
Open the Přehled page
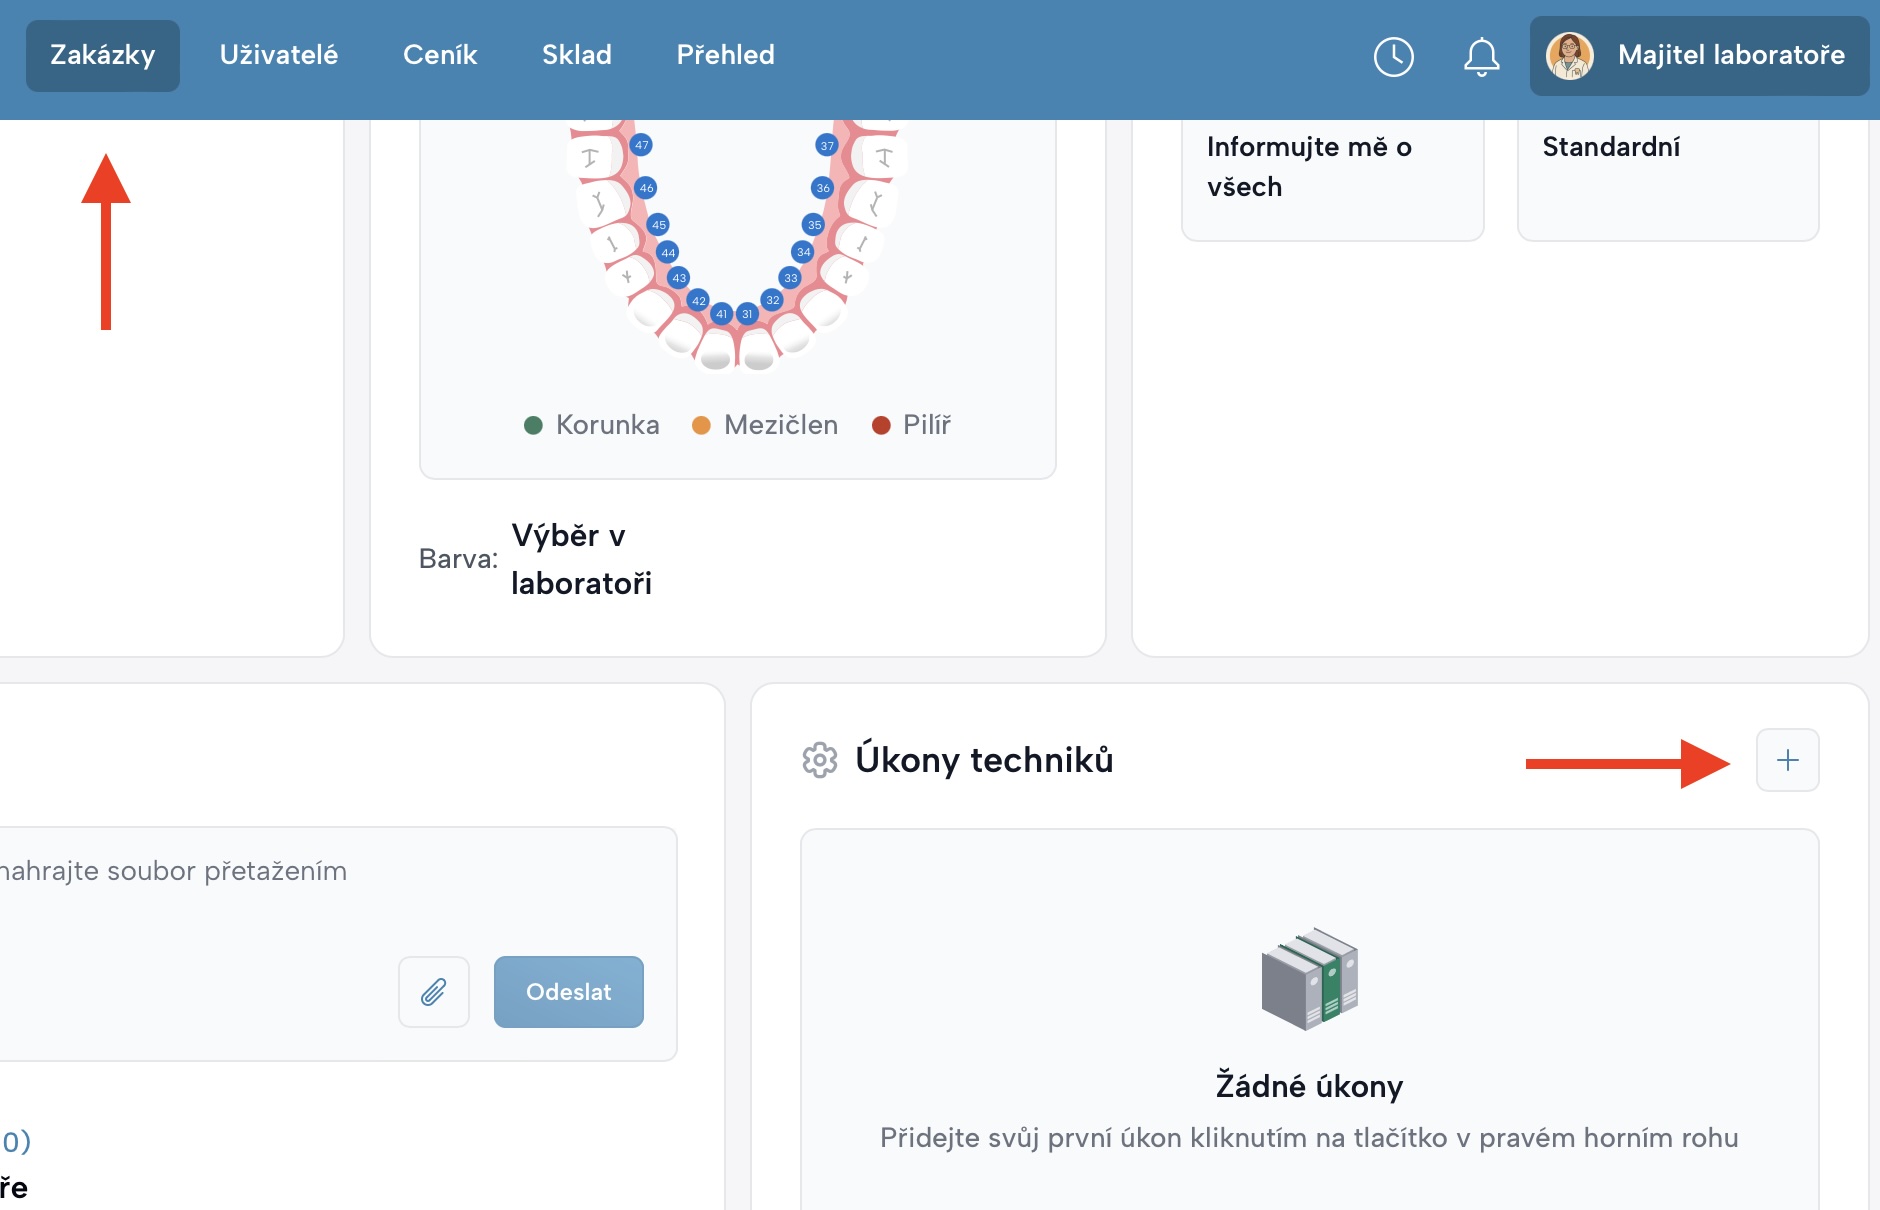725,56
